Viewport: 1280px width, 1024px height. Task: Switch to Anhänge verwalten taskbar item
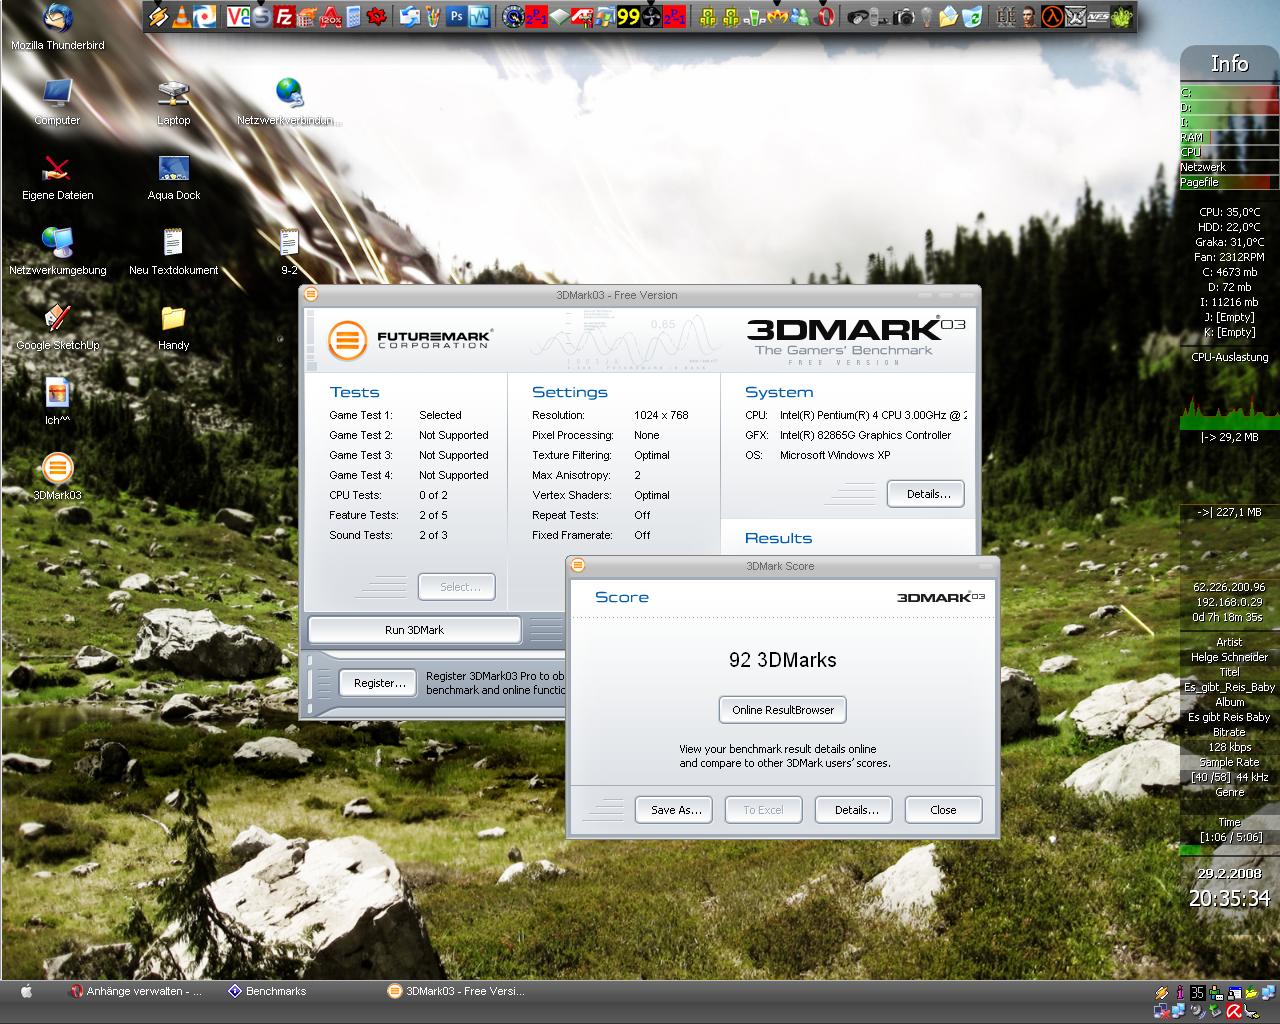pyautogui.click(x=137, y=991)
